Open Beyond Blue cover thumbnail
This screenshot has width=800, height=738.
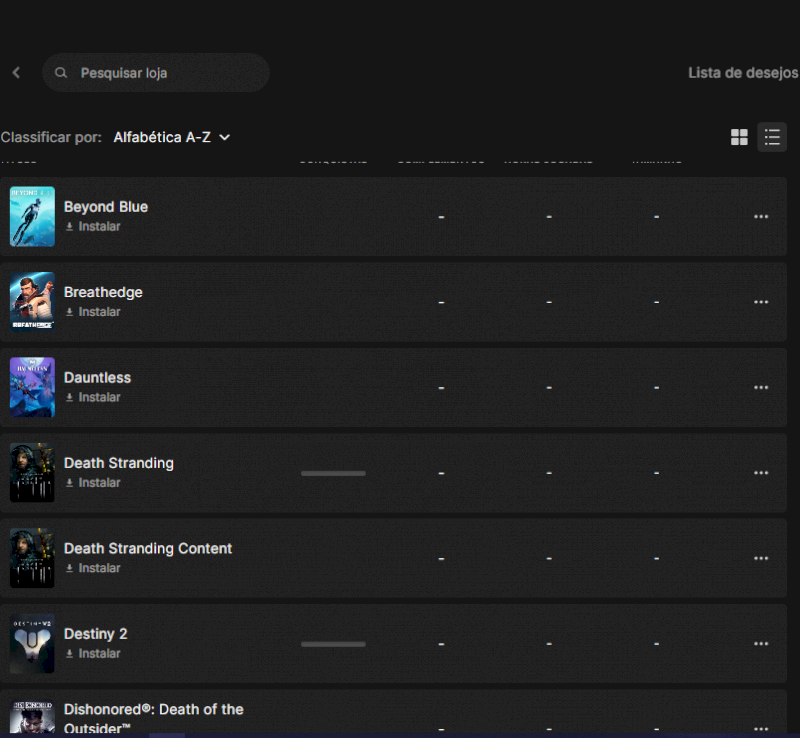tap(32, 216)
